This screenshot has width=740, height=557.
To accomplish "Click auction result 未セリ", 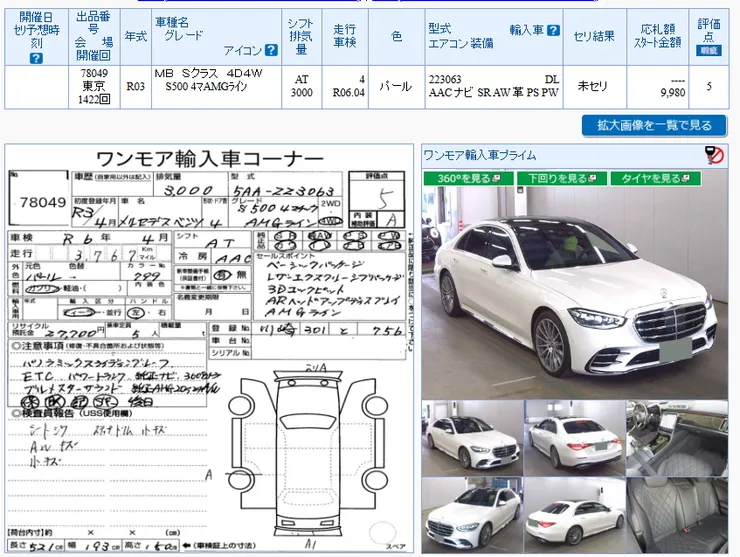I will click(x=593, y=86).
